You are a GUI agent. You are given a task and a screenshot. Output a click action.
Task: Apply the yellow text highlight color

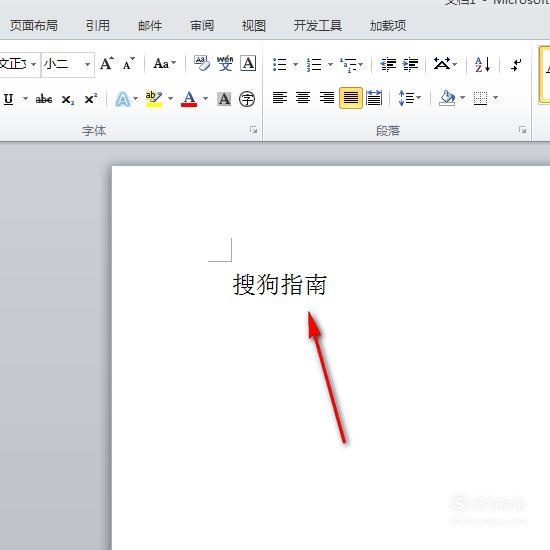(154, 99)
